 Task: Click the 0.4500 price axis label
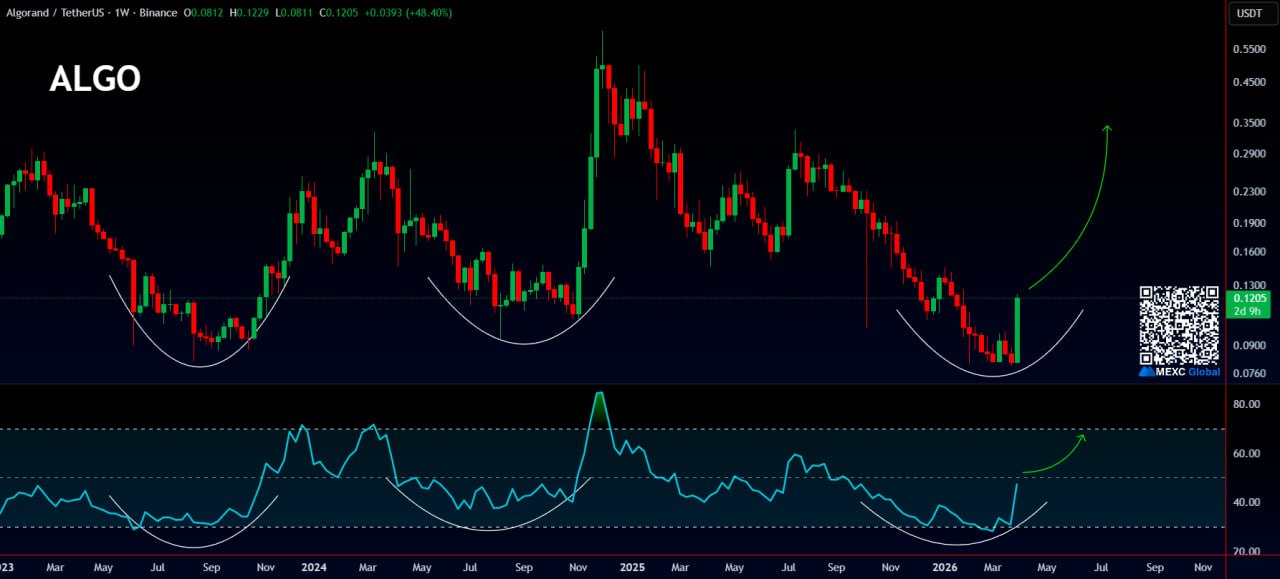click(x=1250, y=83)
